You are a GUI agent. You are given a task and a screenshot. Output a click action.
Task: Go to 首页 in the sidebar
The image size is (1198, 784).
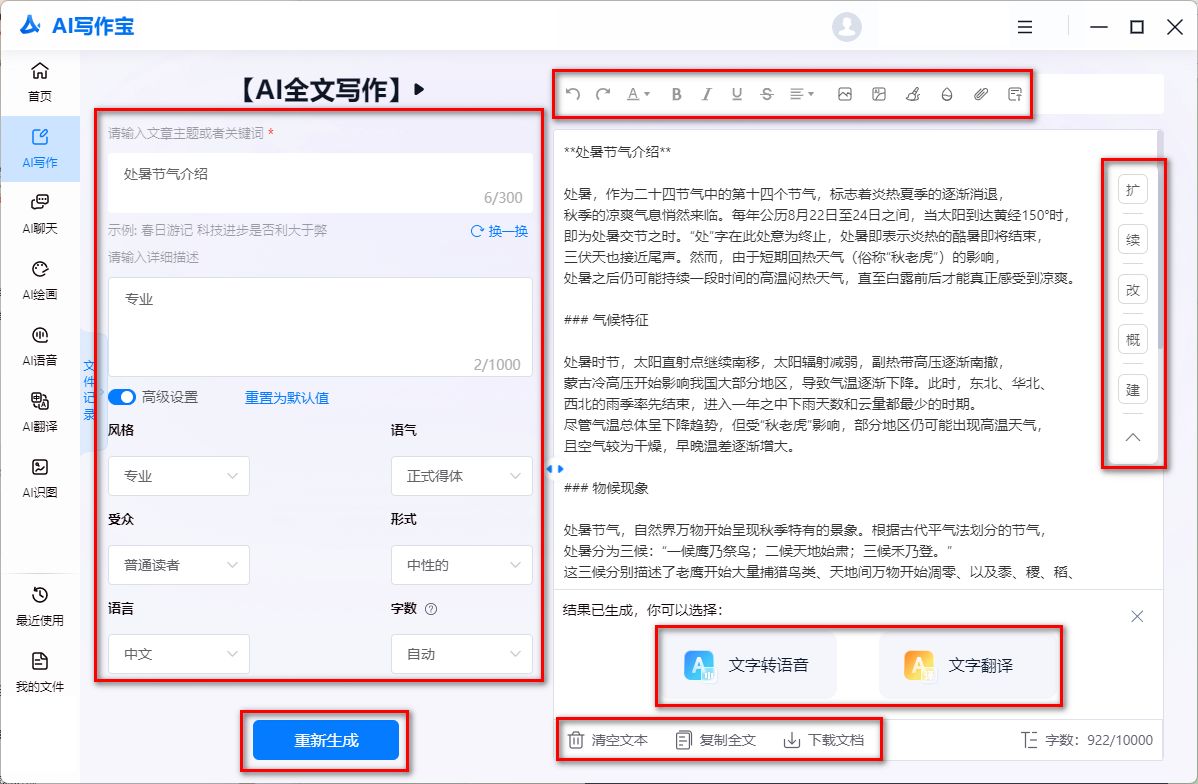(x=40, y=82)
